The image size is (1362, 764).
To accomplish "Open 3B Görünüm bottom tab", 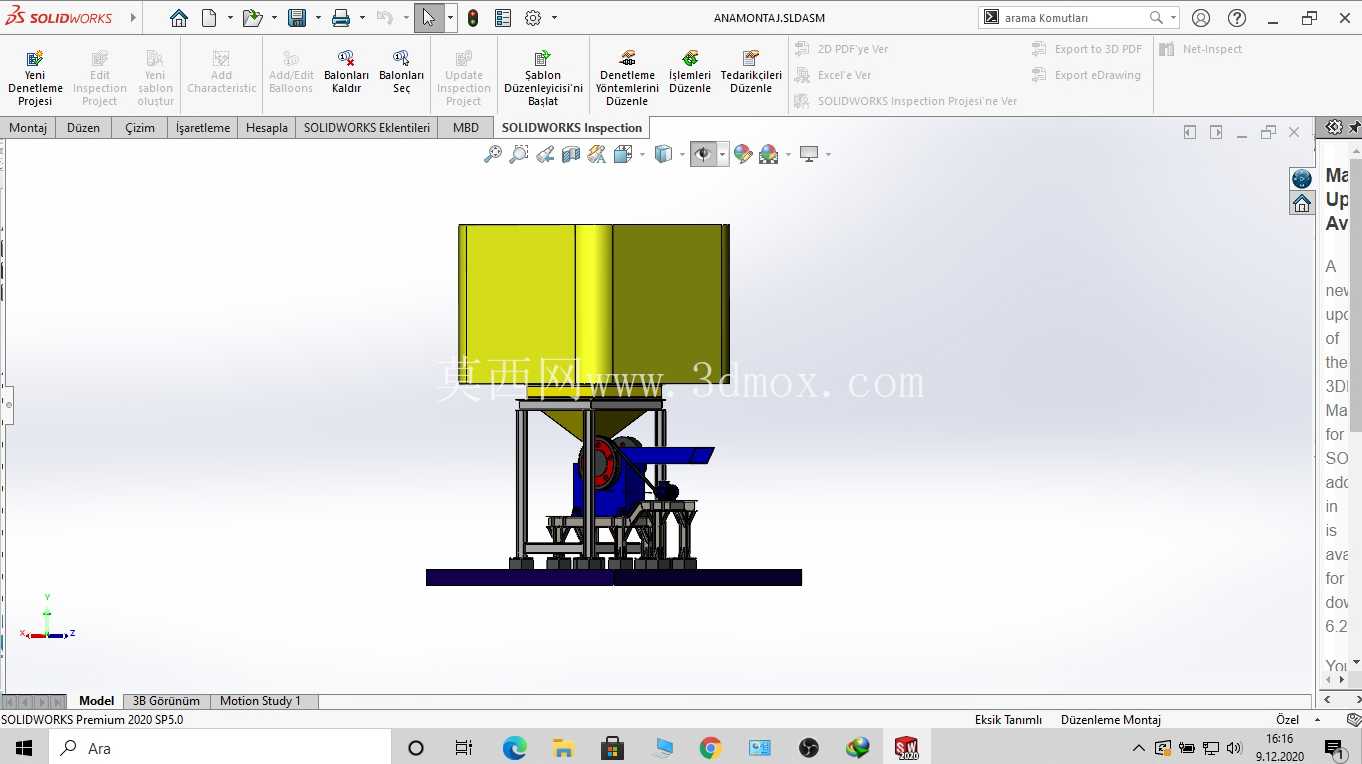I will pos(166,701).
